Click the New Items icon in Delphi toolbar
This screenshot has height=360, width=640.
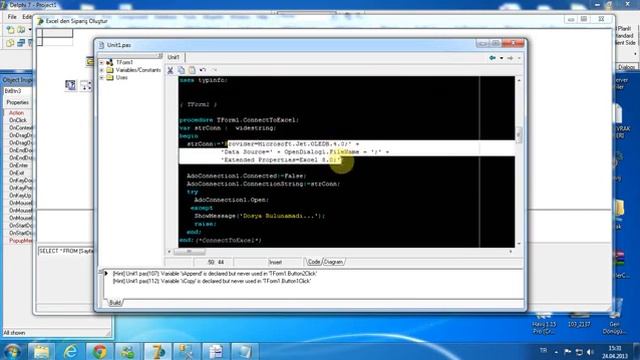(11, 30)
